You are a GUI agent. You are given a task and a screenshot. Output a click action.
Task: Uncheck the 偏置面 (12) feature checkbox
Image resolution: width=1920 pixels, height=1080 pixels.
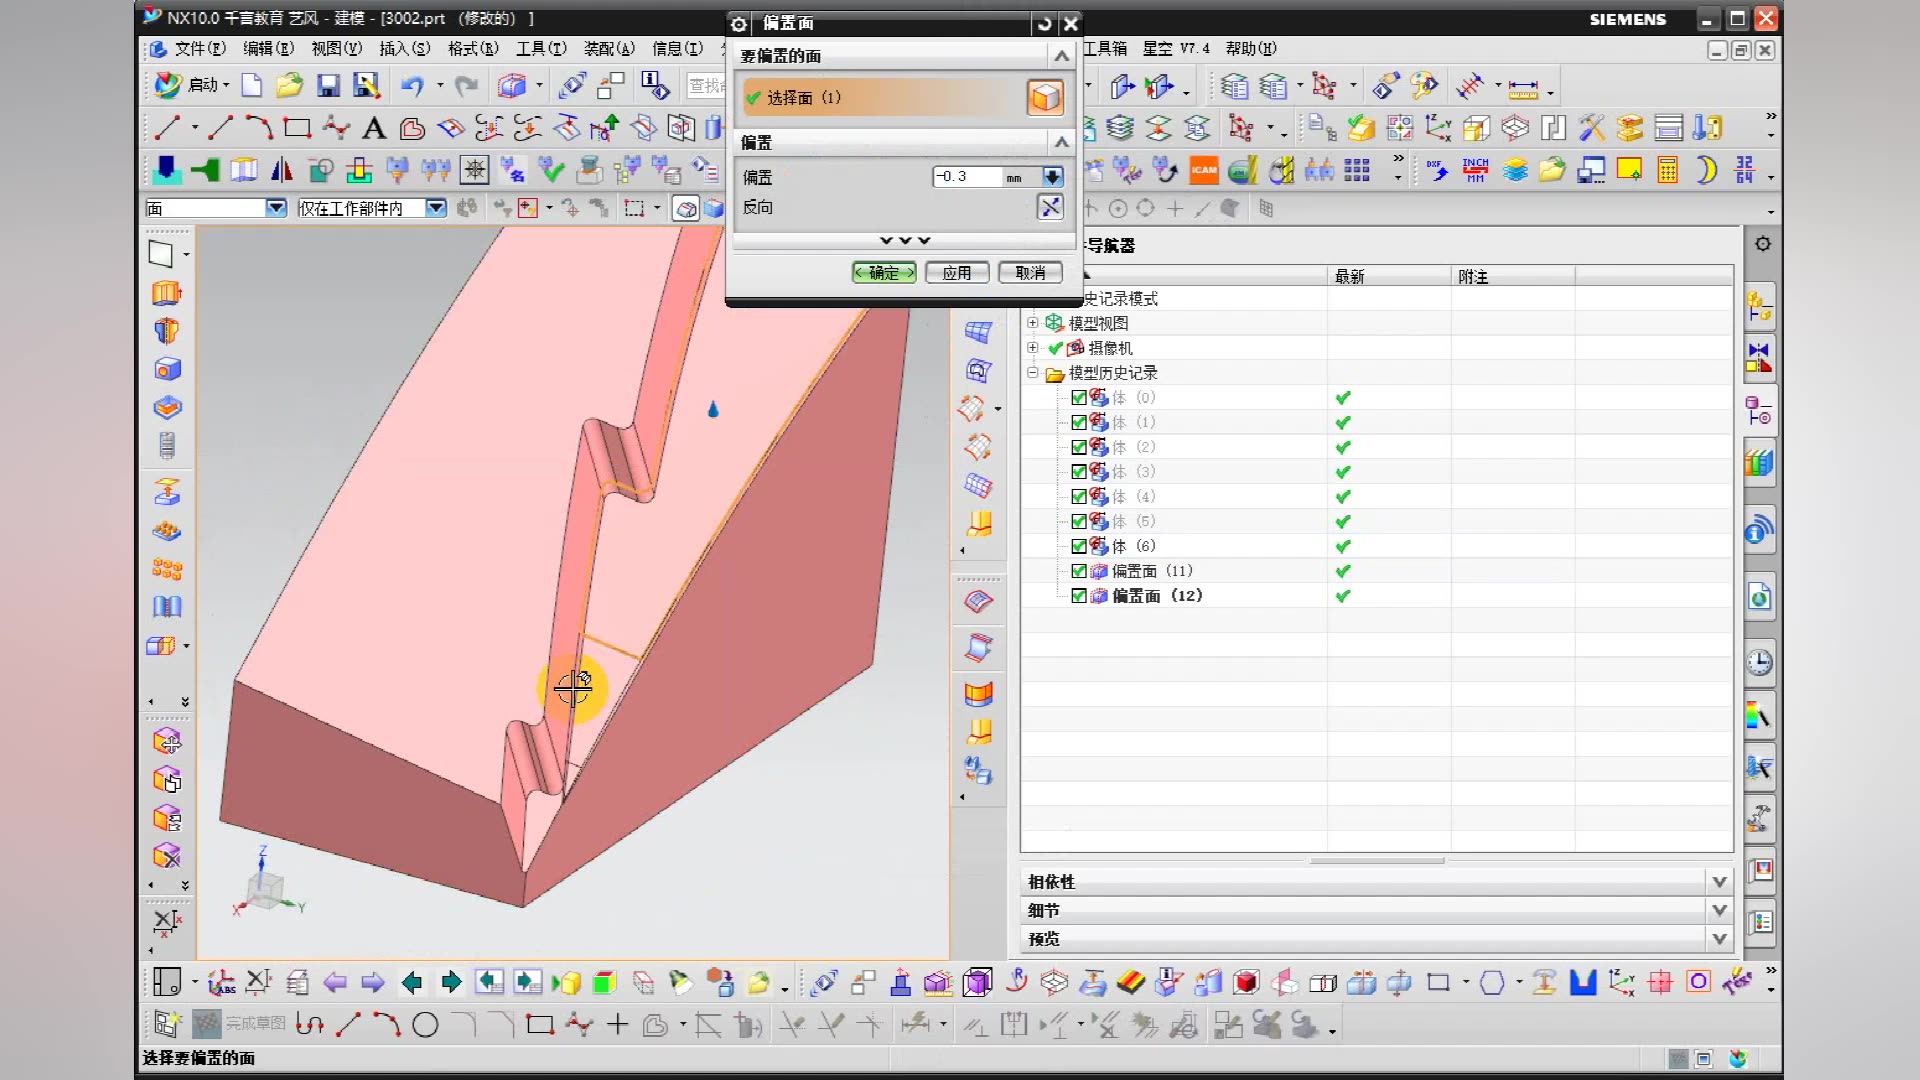pyautogui.click(x=1078, y=596)
